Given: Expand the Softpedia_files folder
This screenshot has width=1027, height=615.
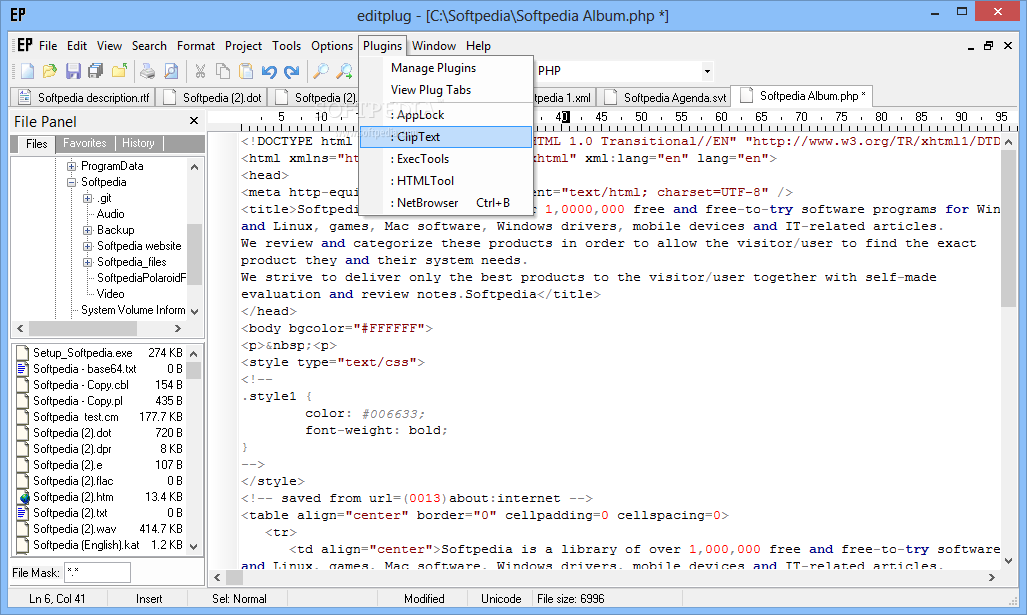Looking at the screenshot, I should click(x=88, y=262).
